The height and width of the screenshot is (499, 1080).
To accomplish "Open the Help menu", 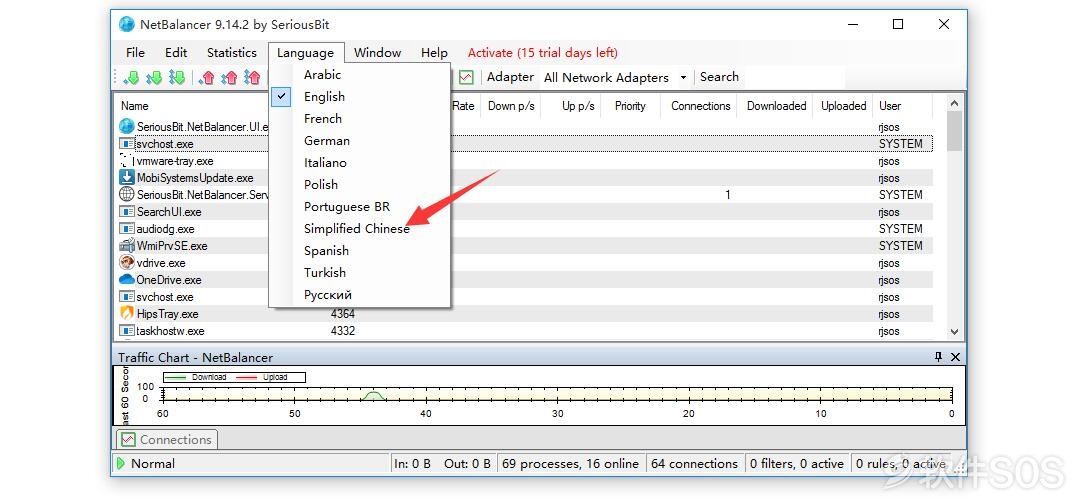I will pyautogui.click(x=434, y=52).
